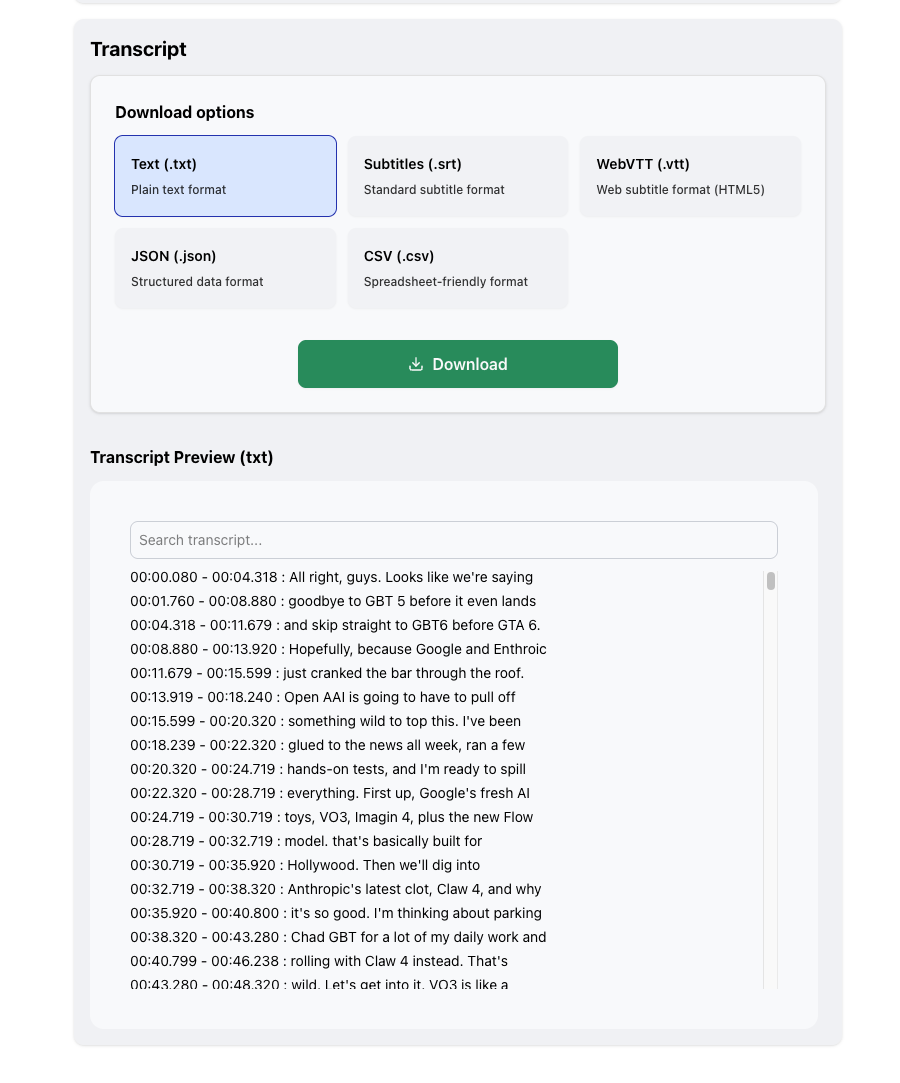Choose the Subtitles (.srt) format card
Viewport: 900px width, 1083px height.
(x=458, y=176)
